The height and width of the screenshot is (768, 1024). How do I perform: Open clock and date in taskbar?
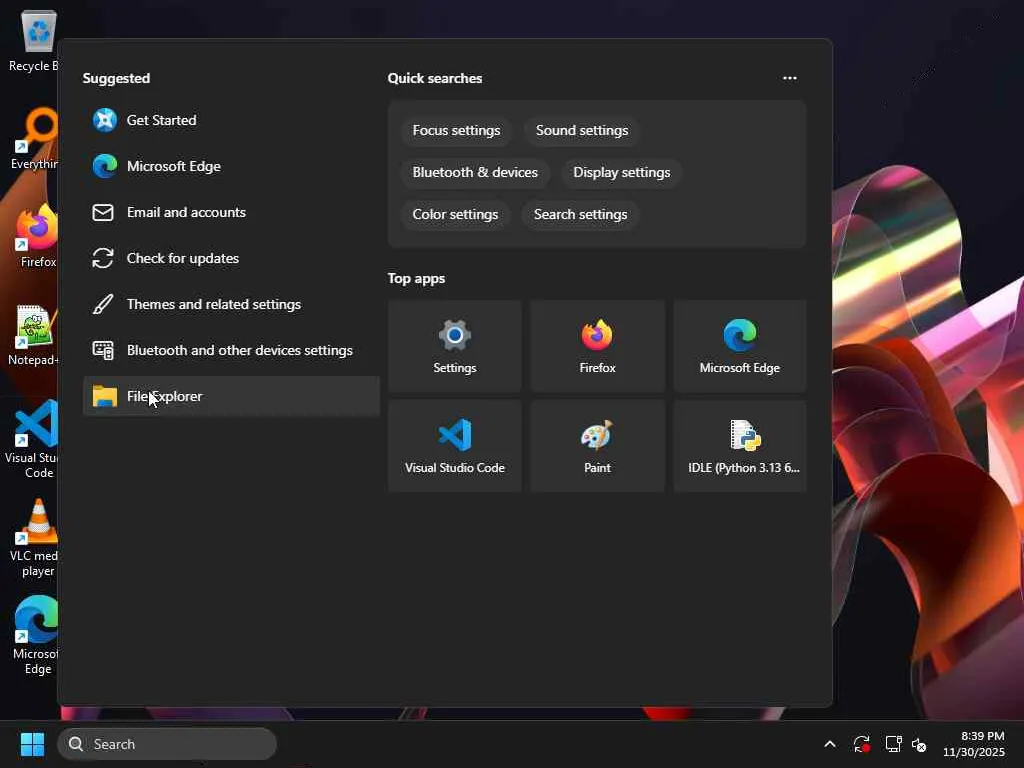coord(974,744)
